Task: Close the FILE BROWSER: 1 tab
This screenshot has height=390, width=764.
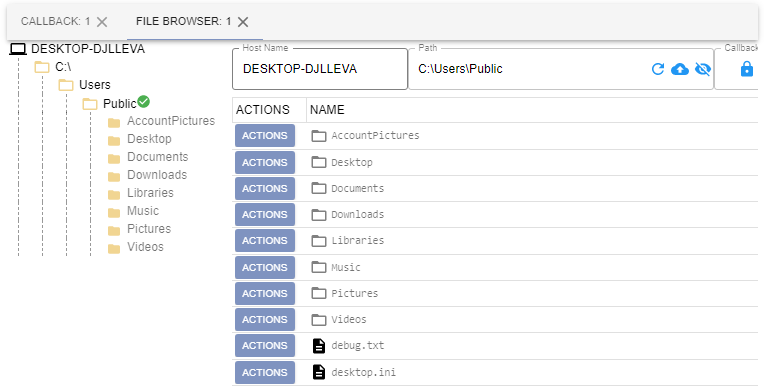Action: point(243,21)
